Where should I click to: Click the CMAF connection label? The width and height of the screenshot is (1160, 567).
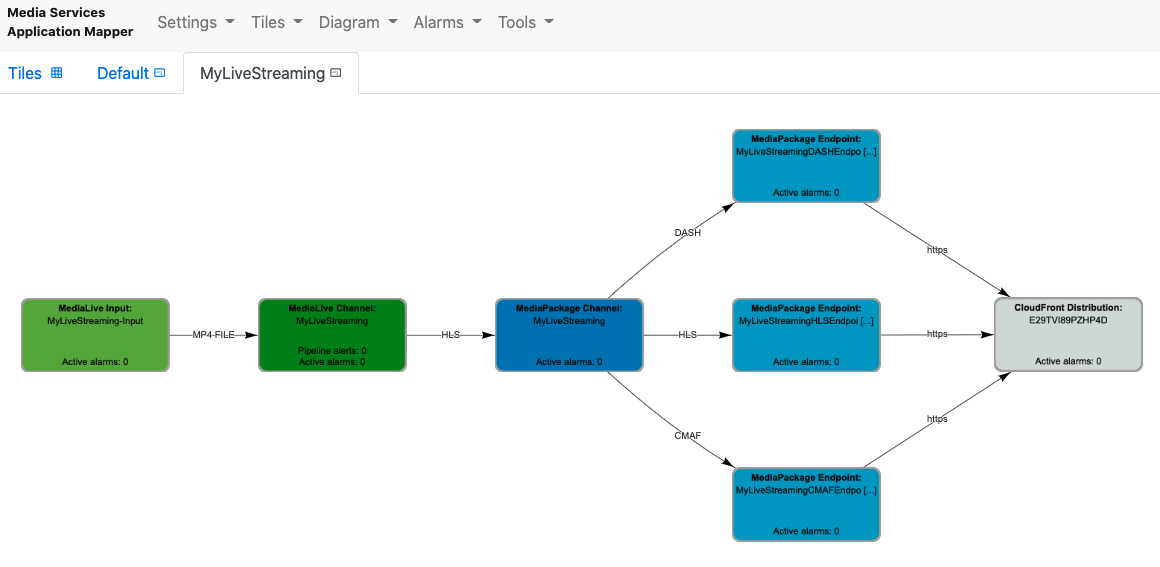[x=687, y=436]
